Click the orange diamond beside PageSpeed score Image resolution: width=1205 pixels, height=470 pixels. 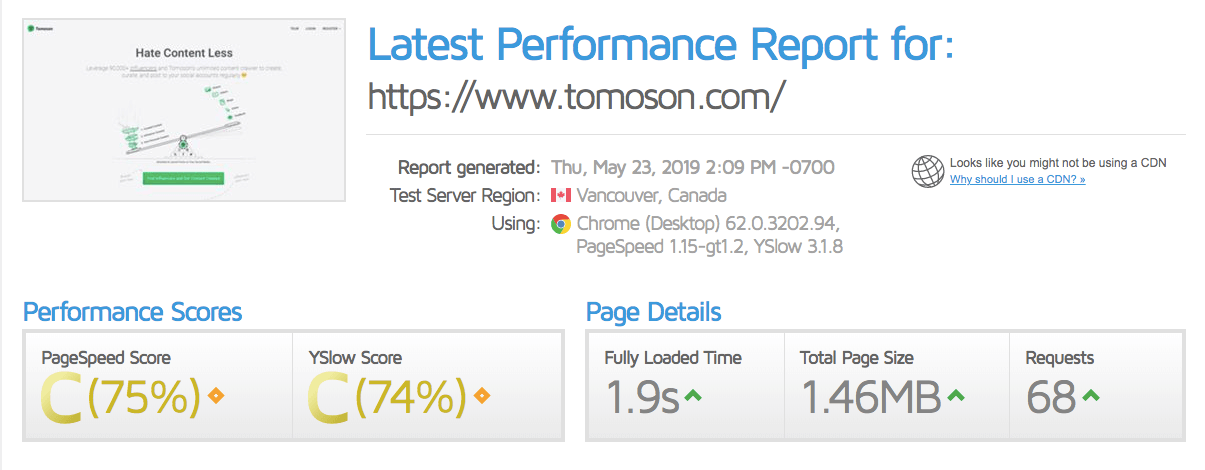[x=214, y=397]
